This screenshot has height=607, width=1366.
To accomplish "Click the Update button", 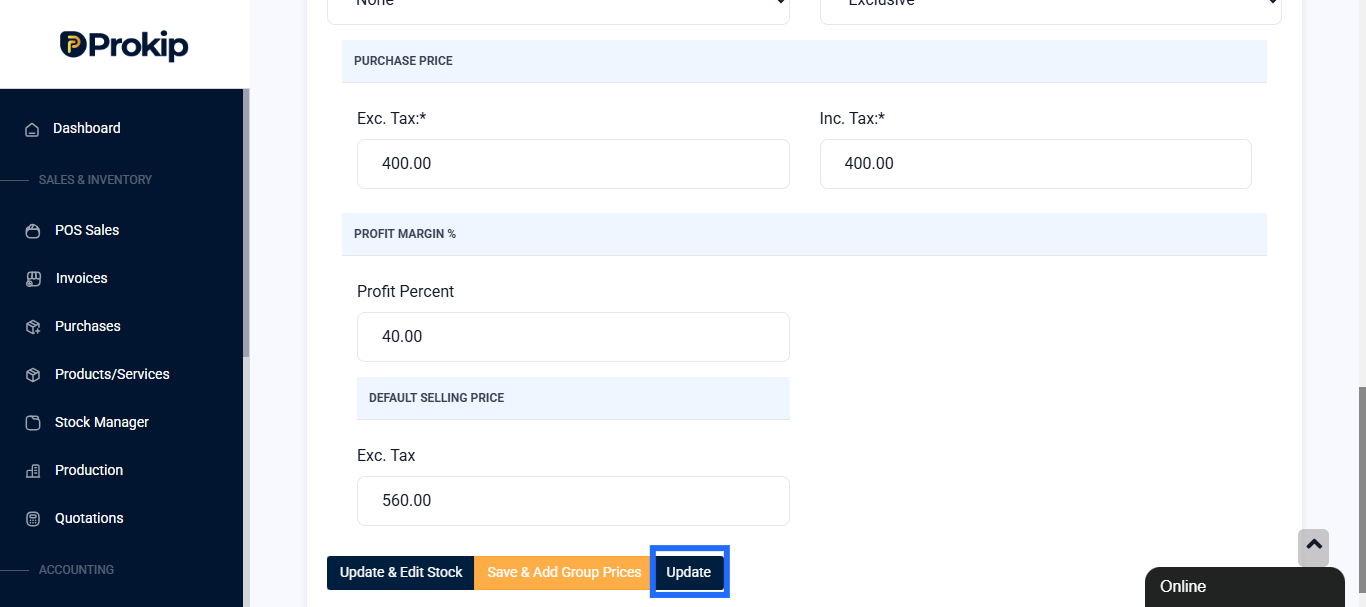I will 689,572.
